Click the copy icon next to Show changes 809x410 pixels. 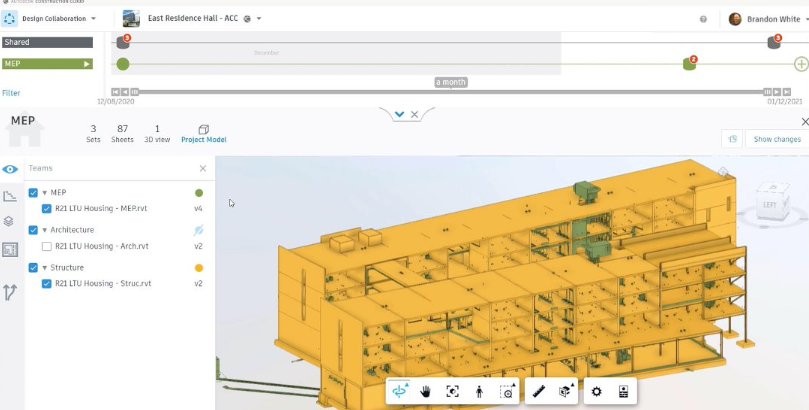point(732,139)
